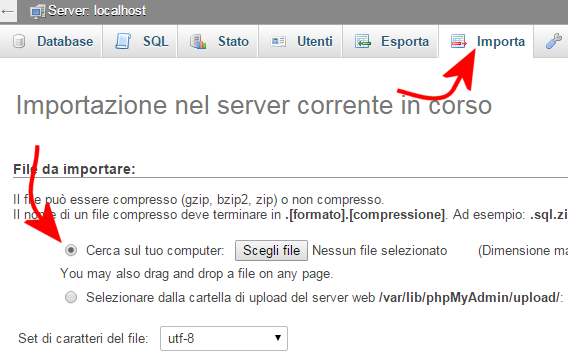Click the wrench settings tab icon
The height and width of the screenshot is (364, 568).
[554, 41]
